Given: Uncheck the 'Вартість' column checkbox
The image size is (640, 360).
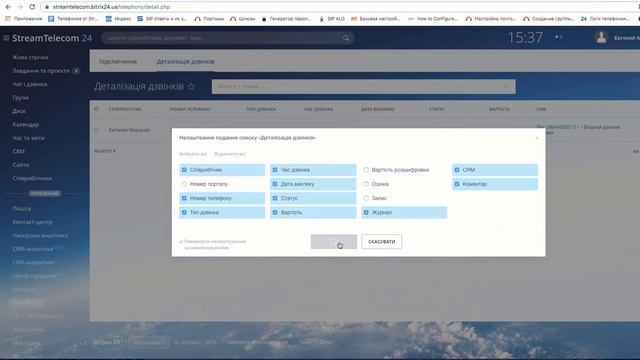Looking at the screenshot, I should coord(275,213).
